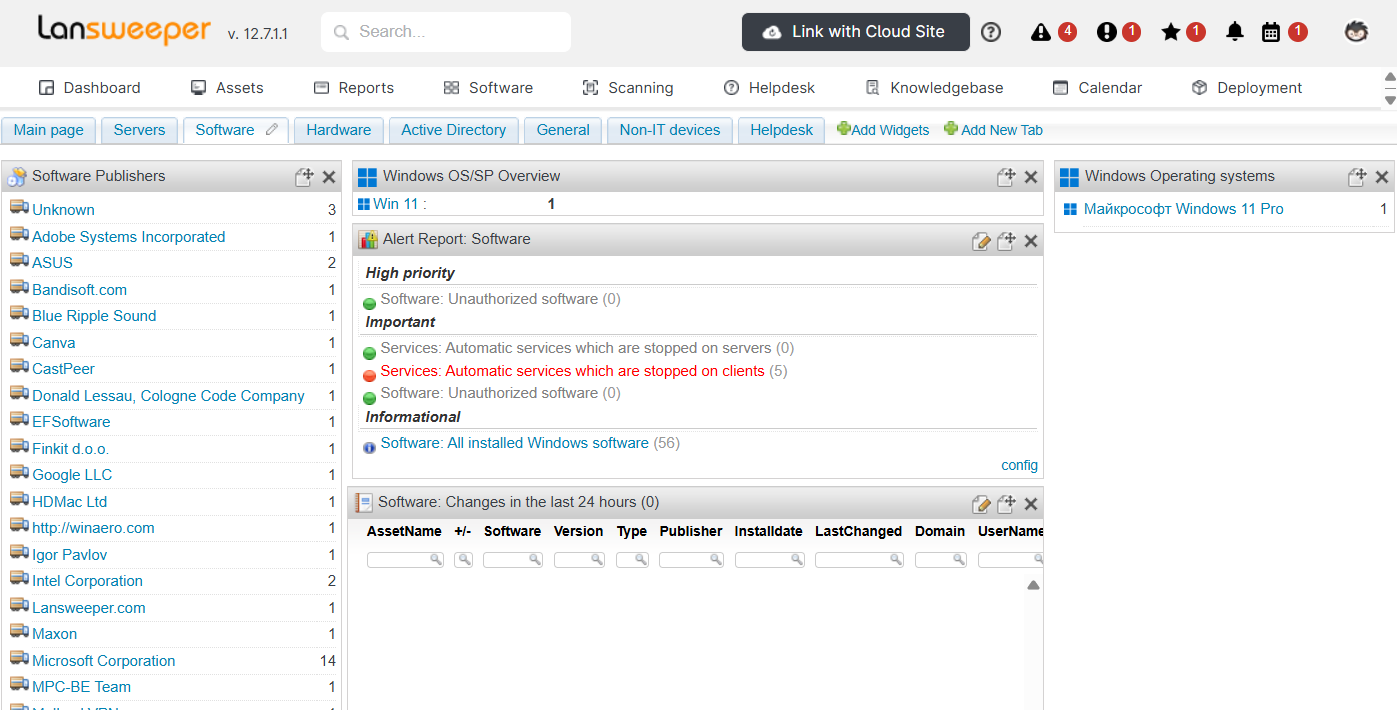Click the info icon beside All installed Windows software
The image size is (1397, 710).
(369, 447)
